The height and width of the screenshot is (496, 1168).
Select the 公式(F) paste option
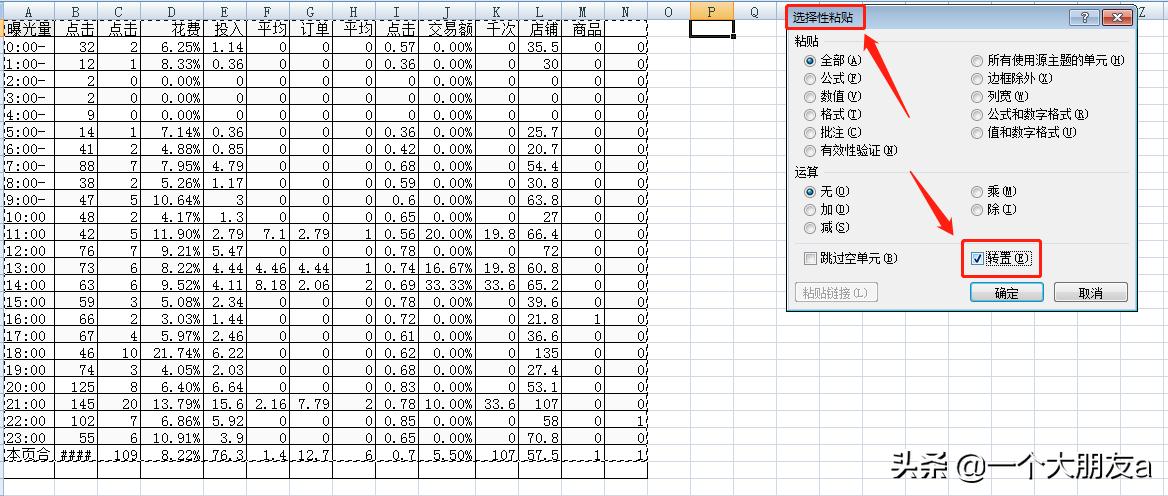coord(832,78)
